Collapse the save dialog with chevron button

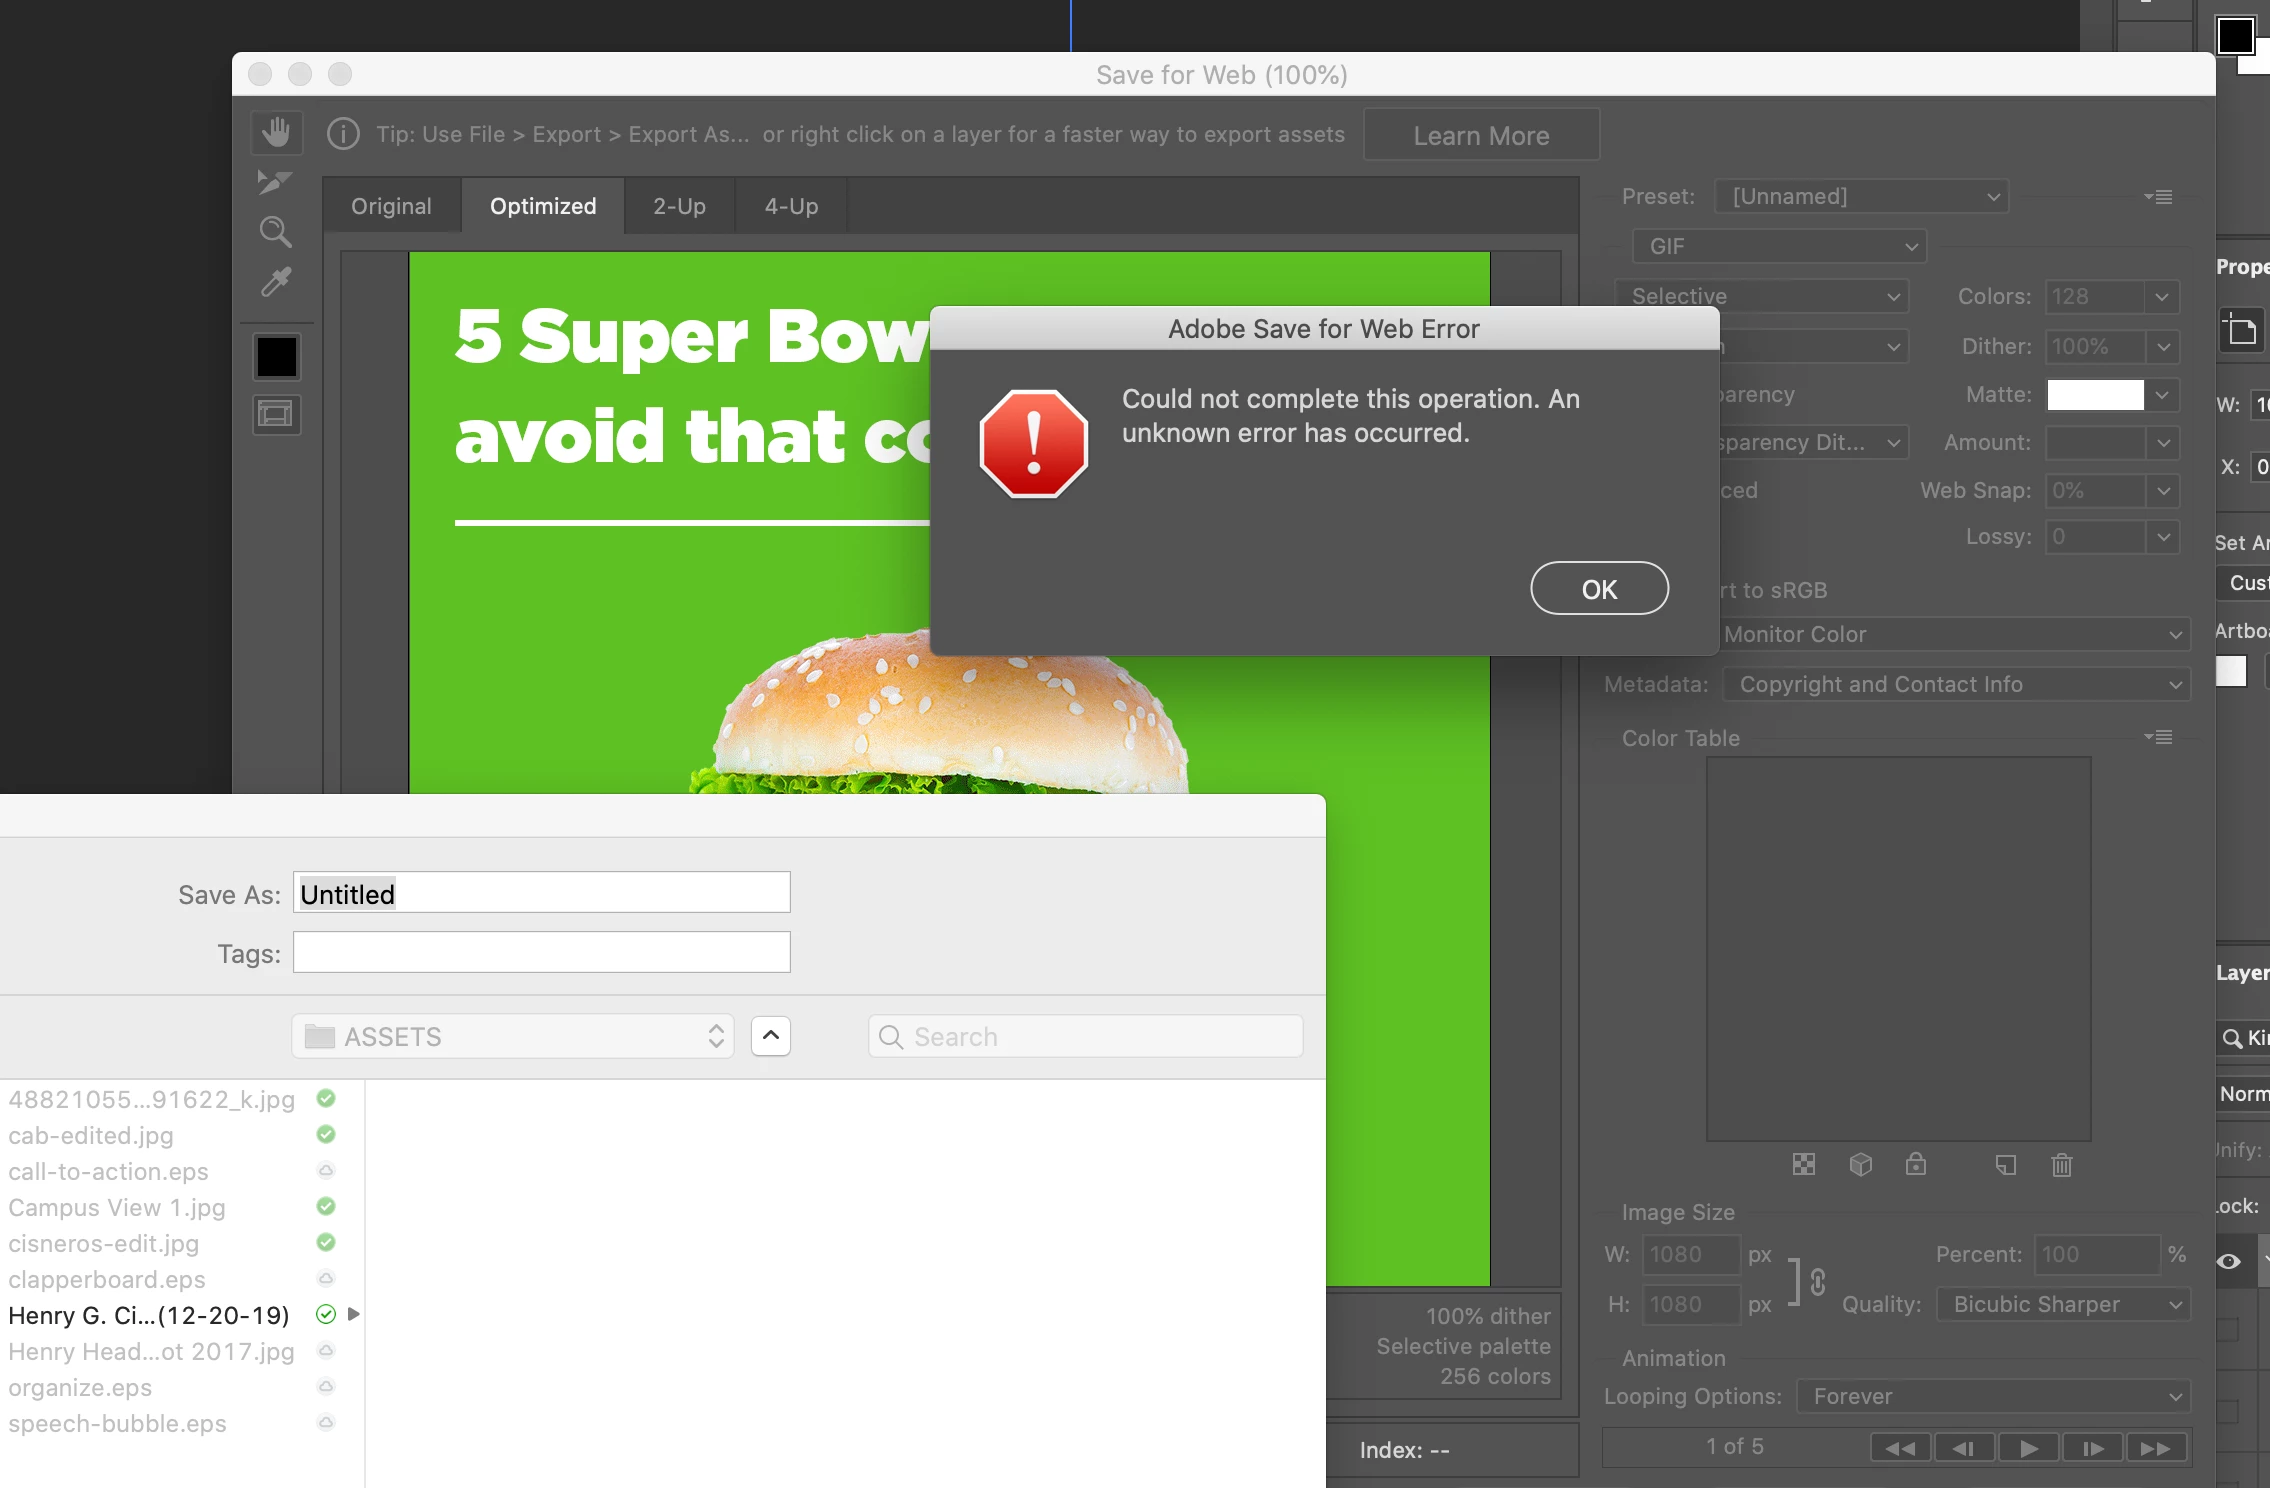coord(770,1036)
